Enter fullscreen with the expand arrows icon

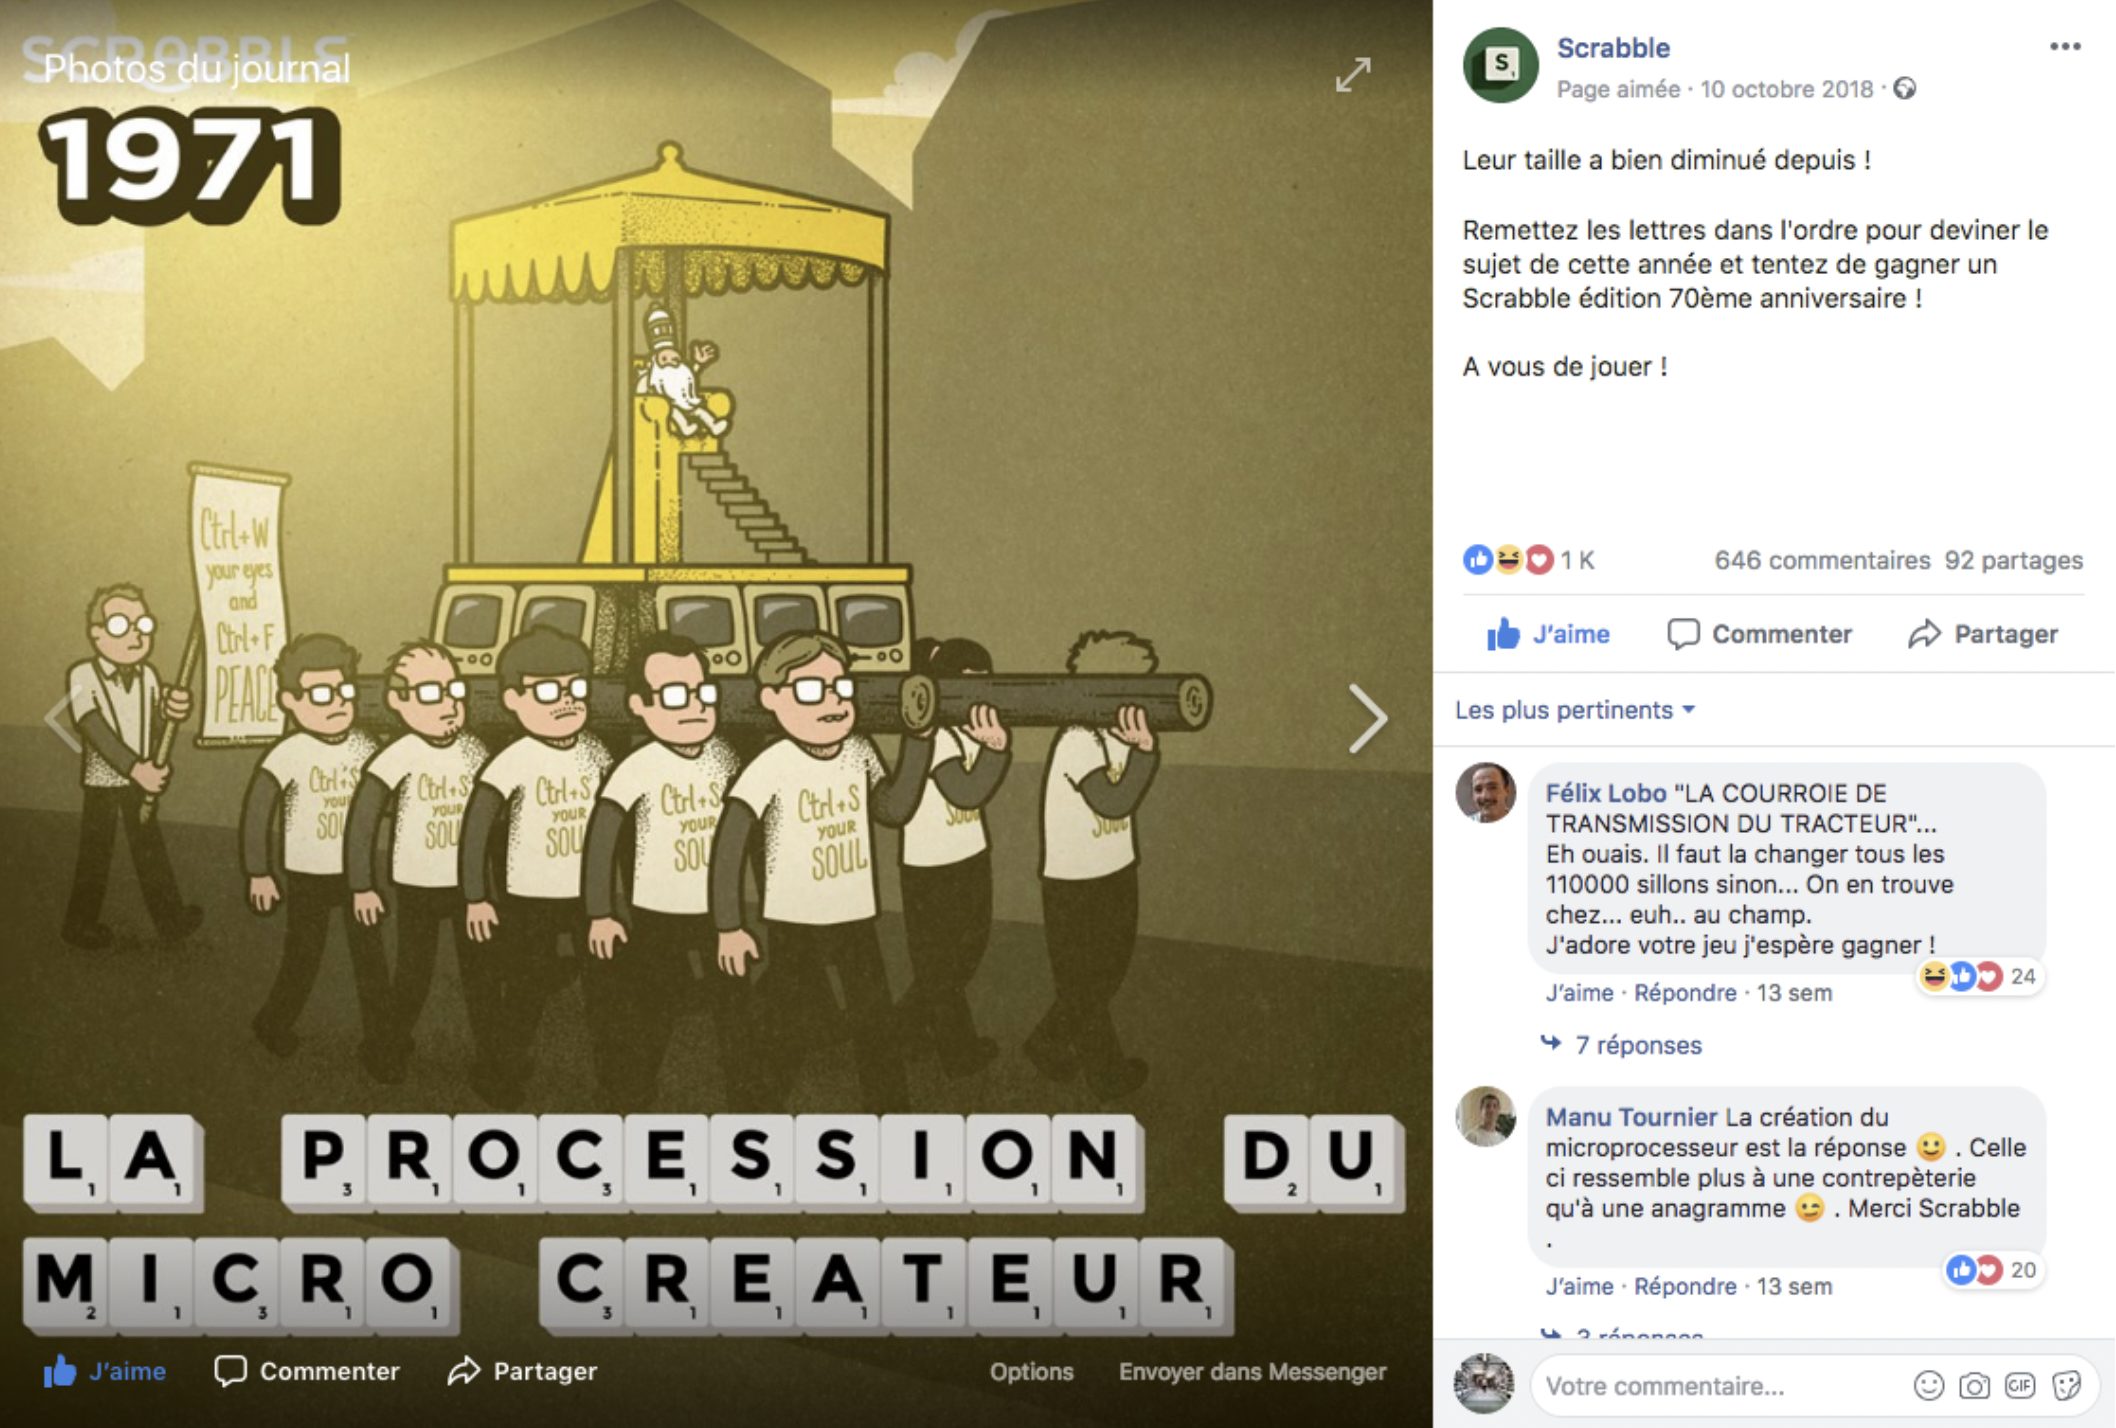click(1353, 75)
